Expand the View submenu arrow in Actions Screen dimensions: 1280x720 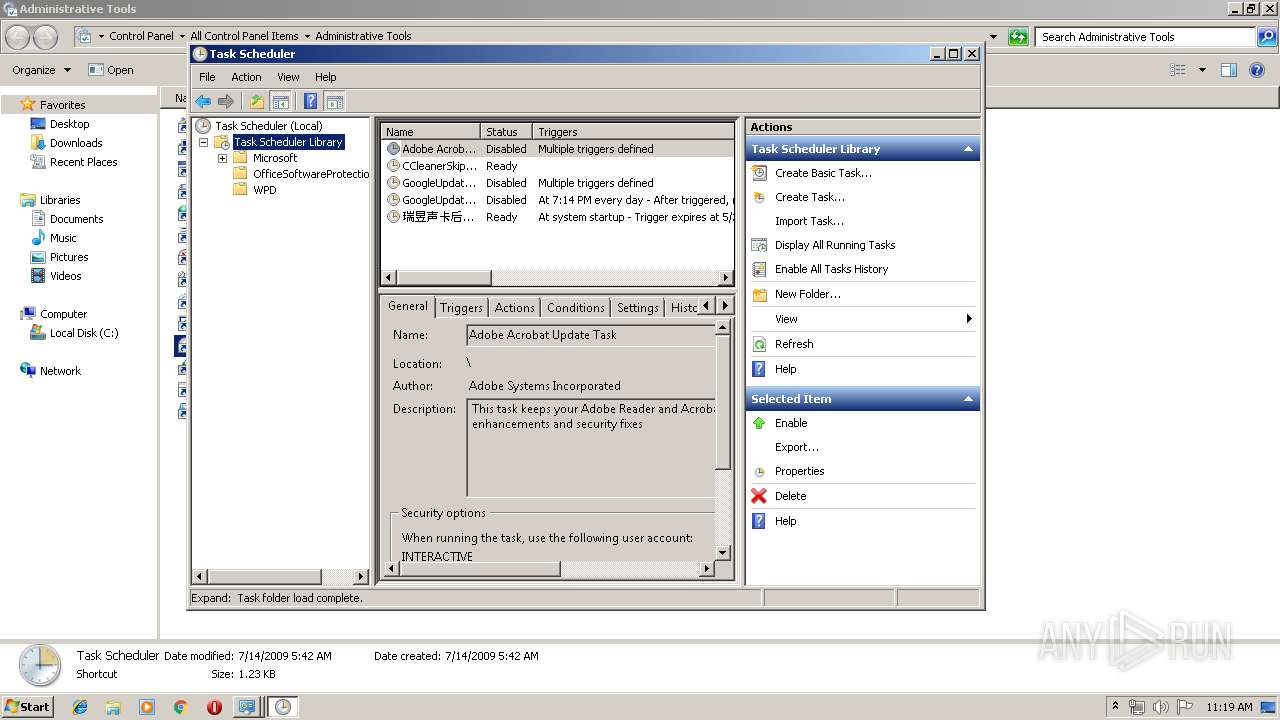pos(968,319)
